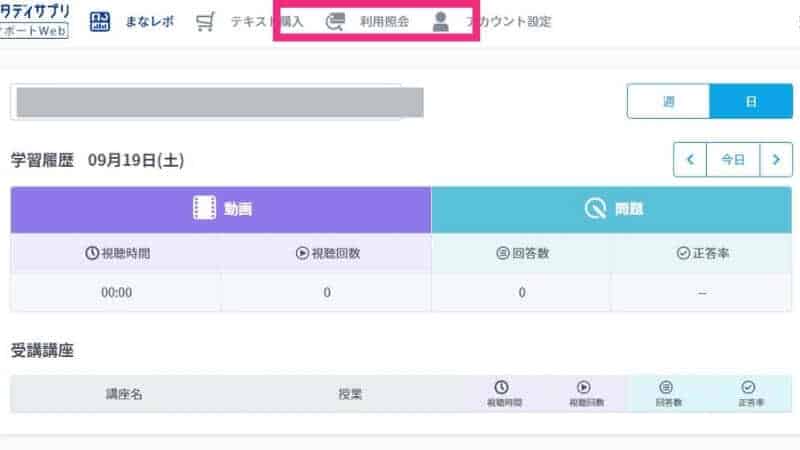
Task: Click the スタディサプリ logo
Action: tap(34, 20)
